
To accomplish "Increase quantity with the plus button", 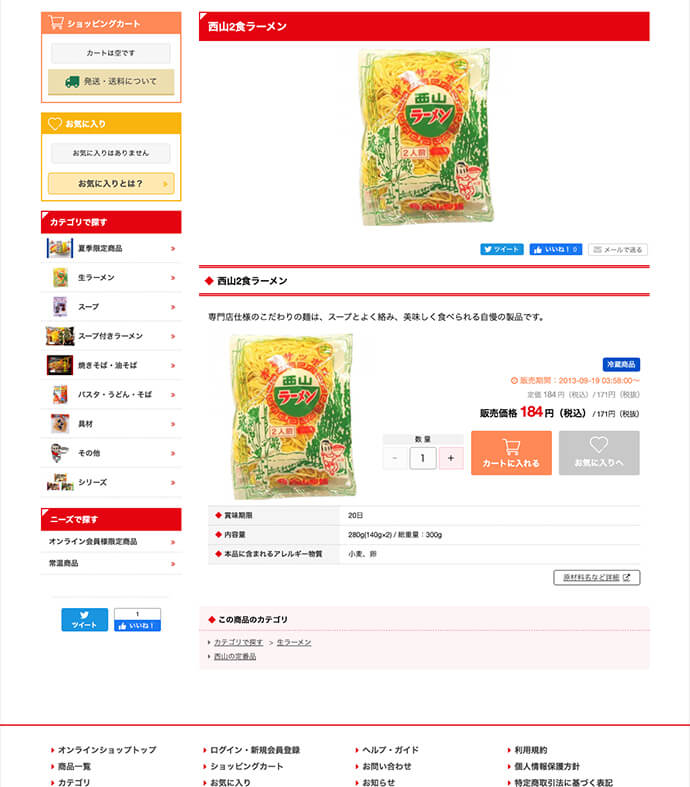I will click(x=451, y=458).
